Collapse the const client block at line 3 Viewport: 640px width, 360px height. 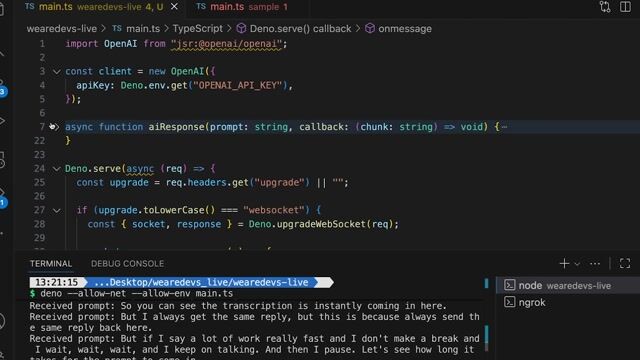(57, 72)
